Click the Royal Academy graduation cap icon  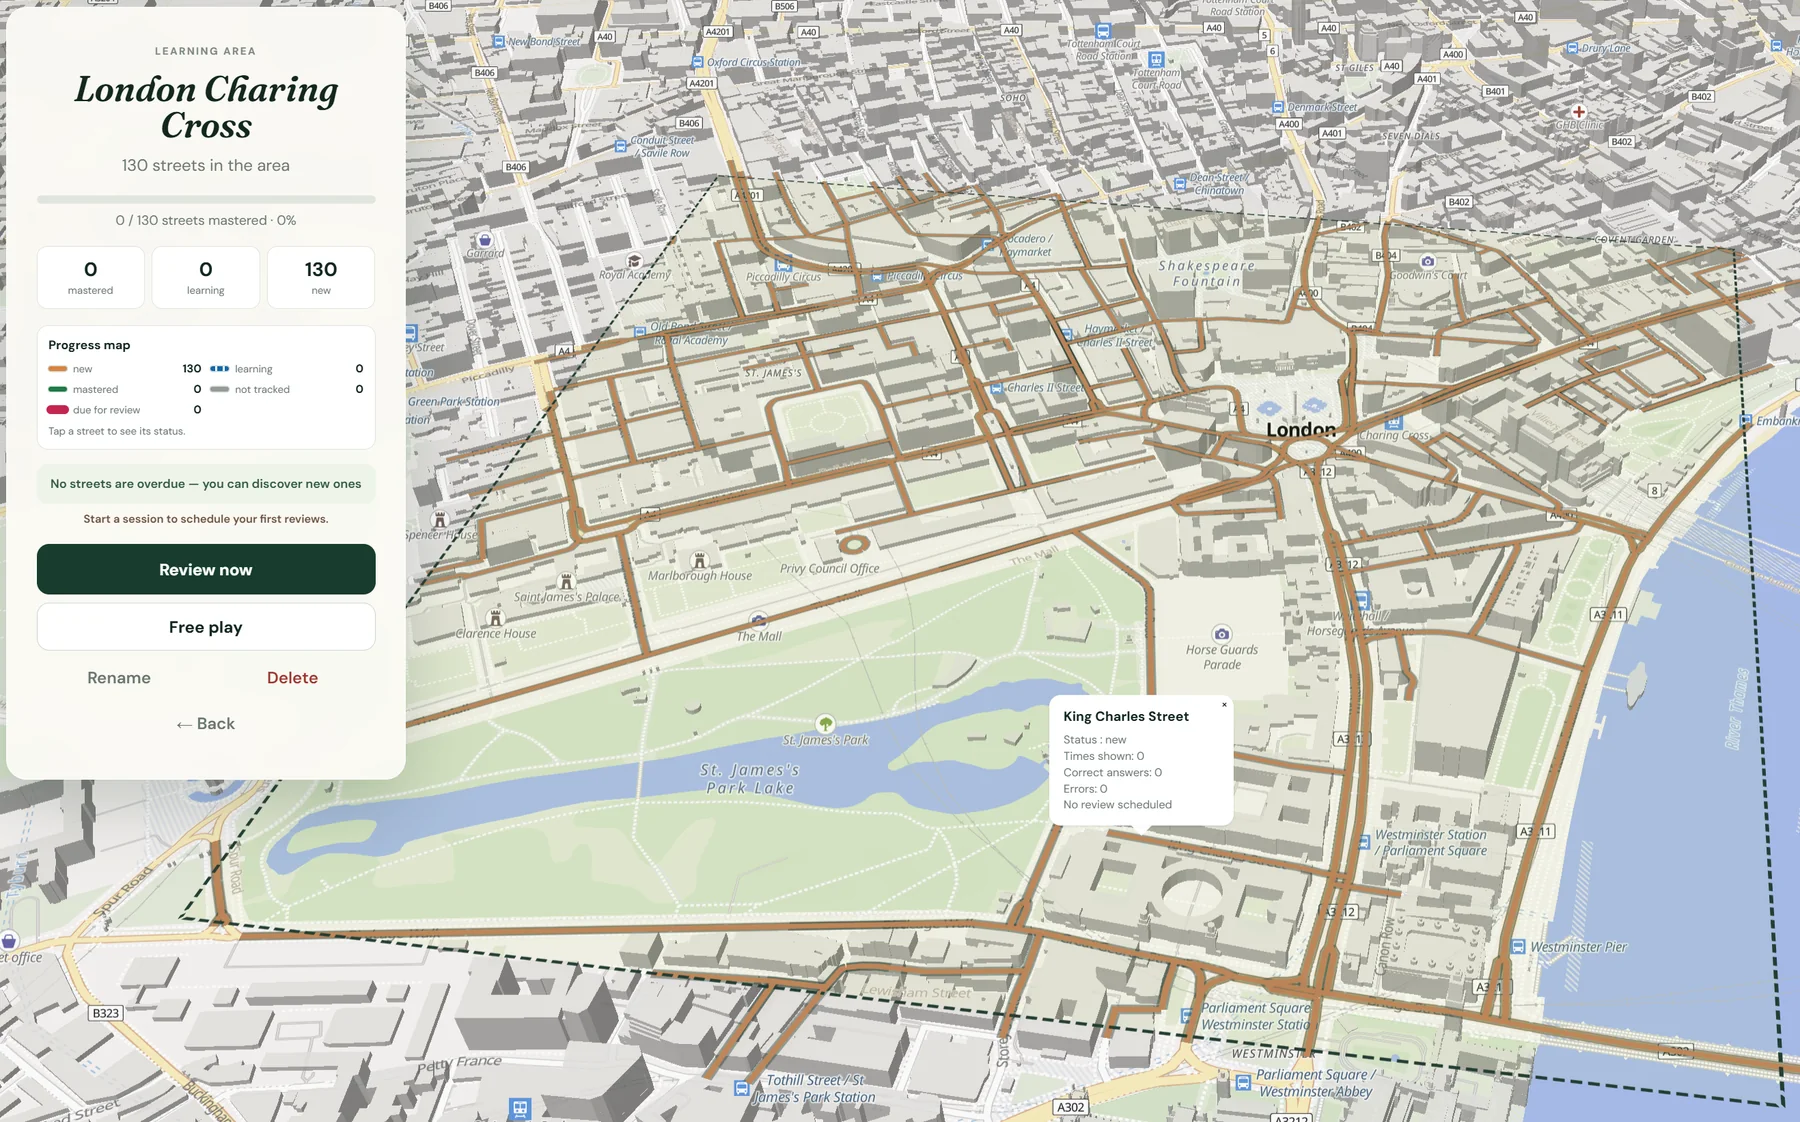tap(633, 261)
